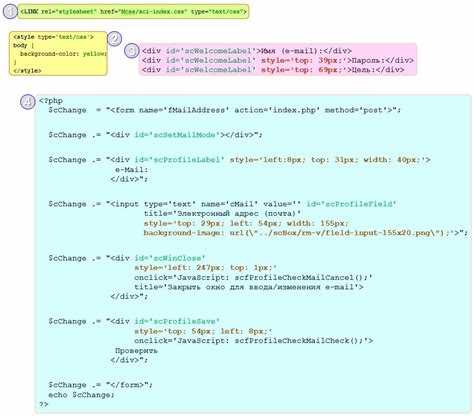Click the div line containing "Пароль:"

point(278,60)
